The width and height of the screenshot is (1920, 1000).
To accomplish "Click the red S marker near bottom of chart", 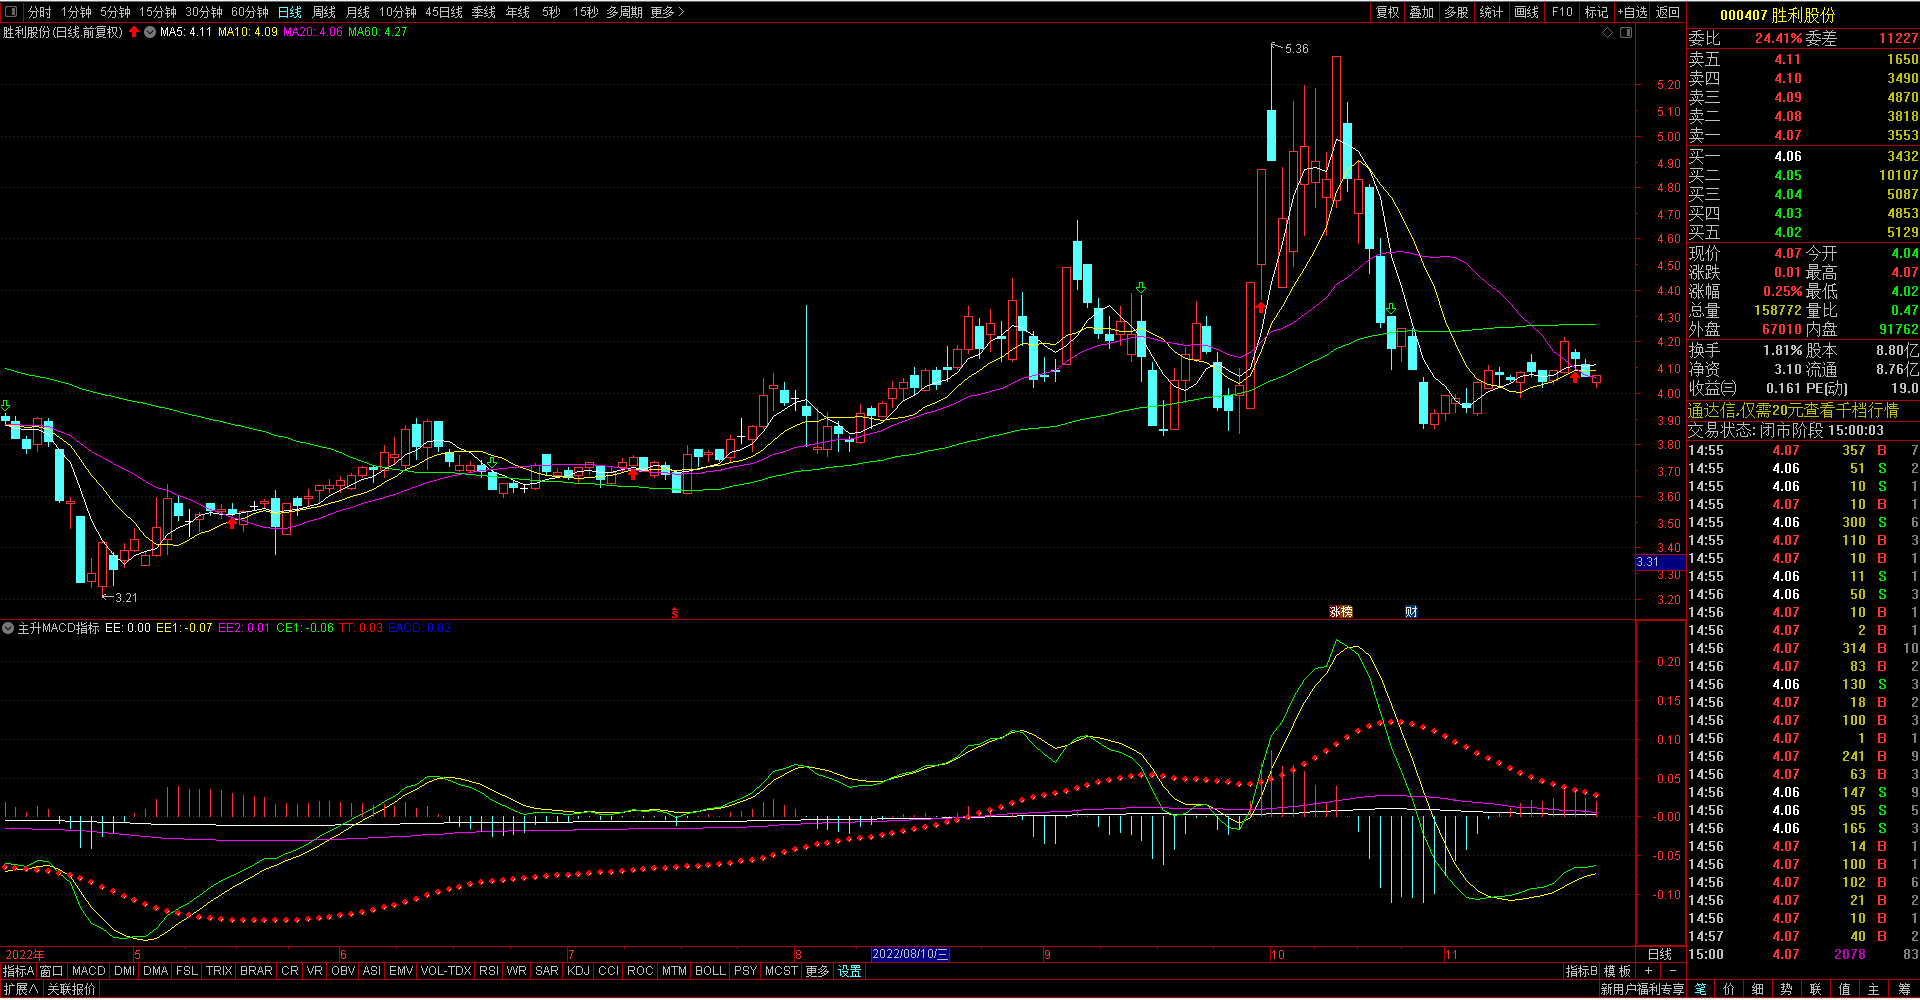I will [x=675, y=612].
